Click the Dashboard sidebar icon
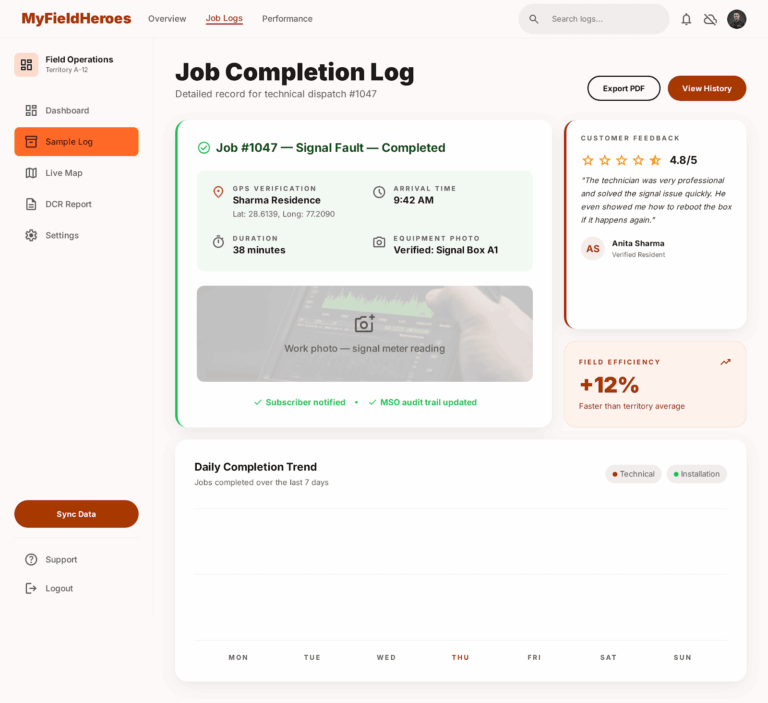Screen dimensions: 768x703 coord(31,110)
